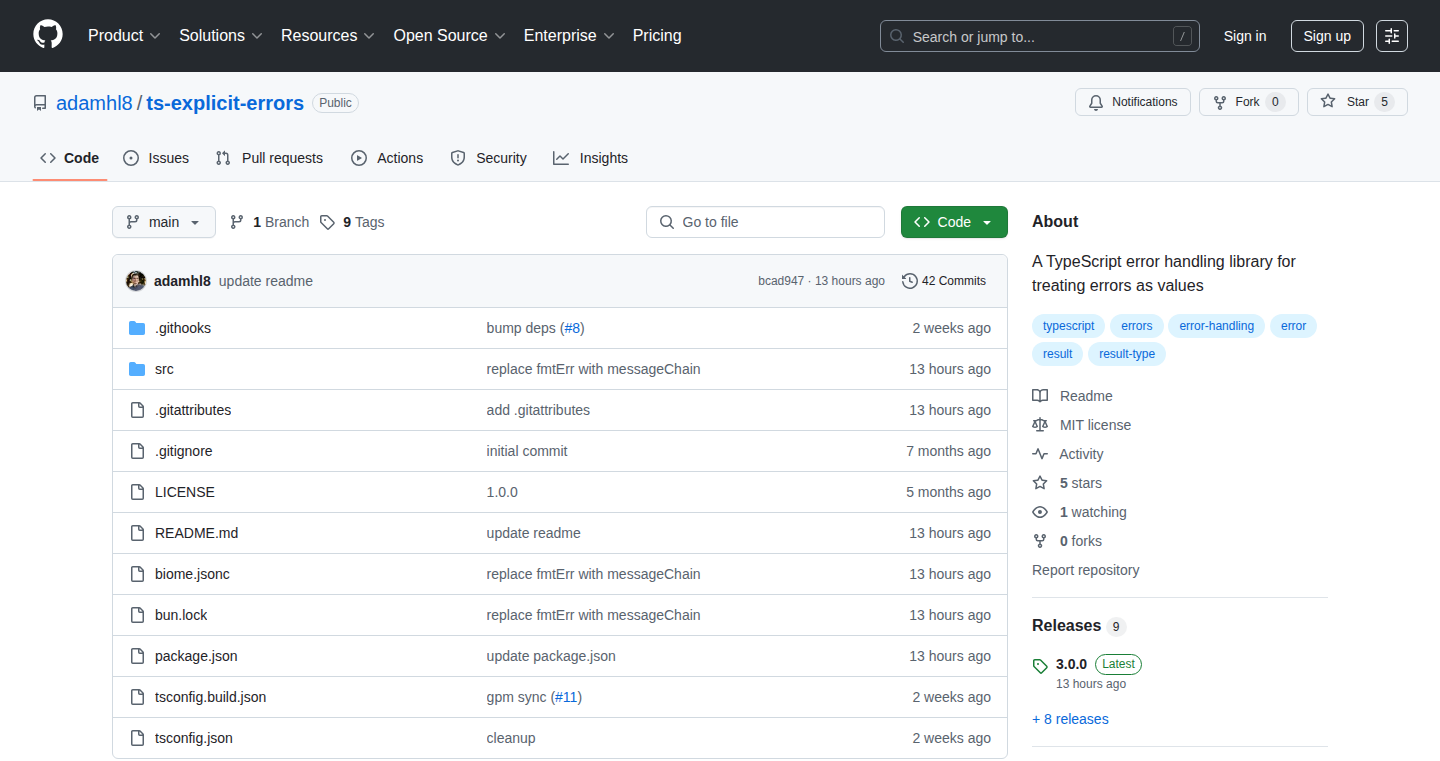Click the tag icon beside release 3.0.0

click(1040, 665)
